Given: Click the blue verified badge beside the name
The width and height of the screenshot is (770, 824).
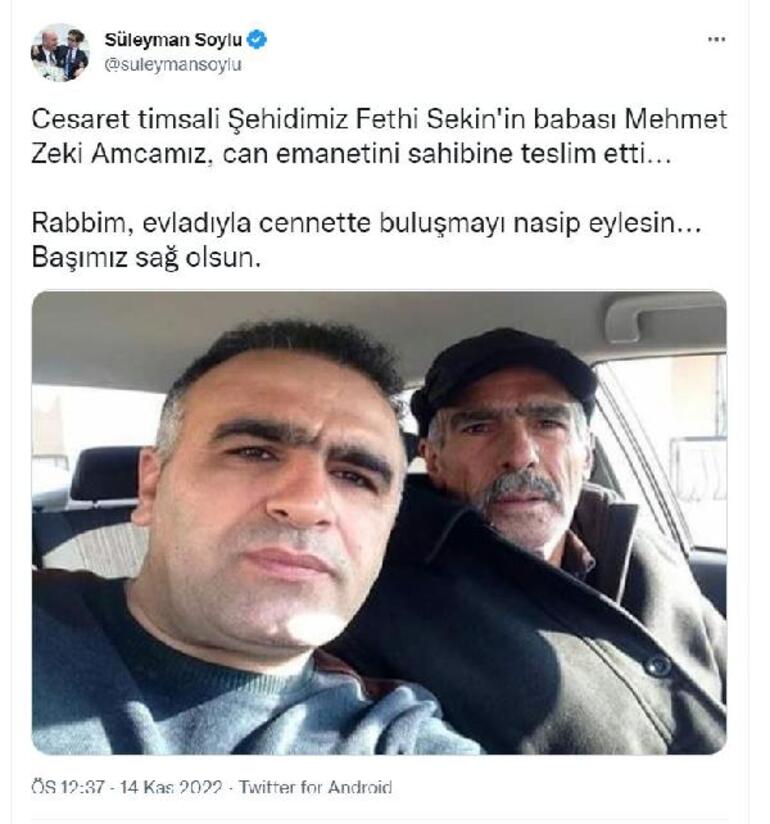Looking at the screenshot, I should [257, 39].
